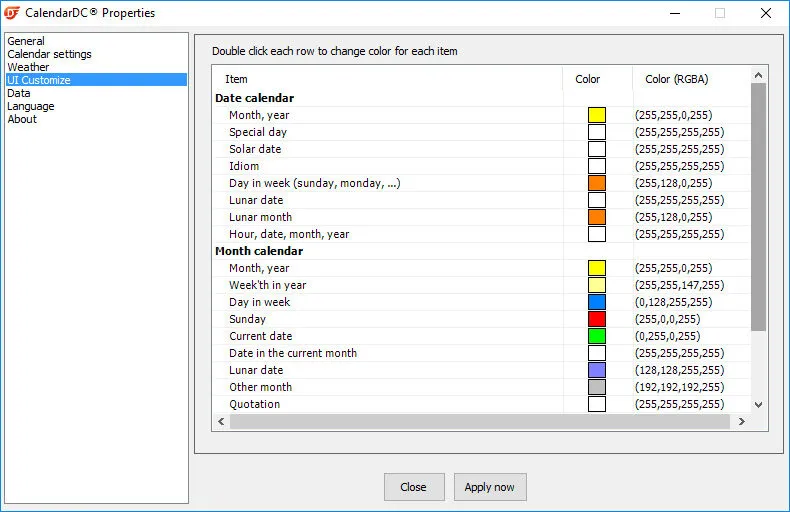Click orange swatch for Day in week (sunday, monday, ...)
The width and height of the screenshot is (790, 512).
click(597, 183)
